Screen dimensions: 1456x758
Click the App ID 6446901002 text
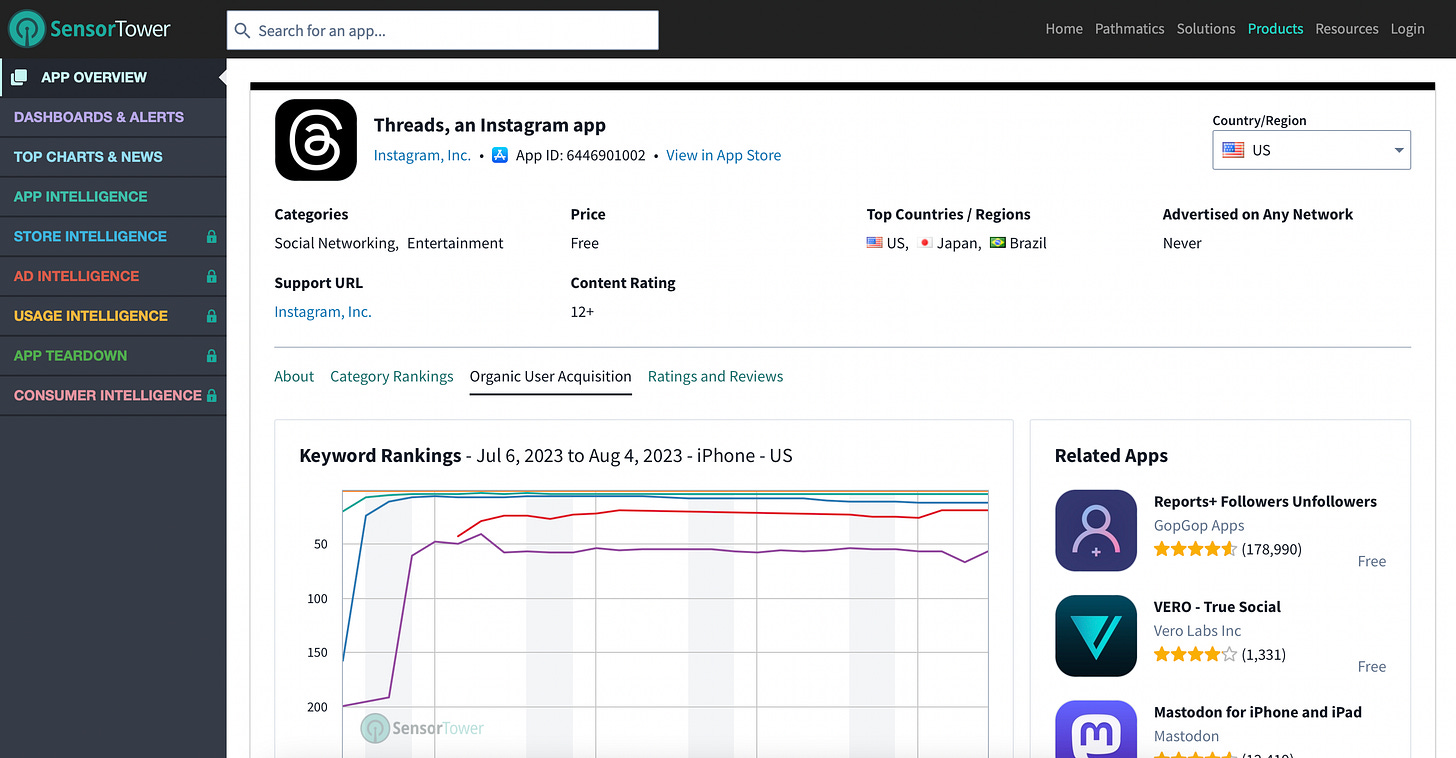pyautogui.click(x=581, y=155)
